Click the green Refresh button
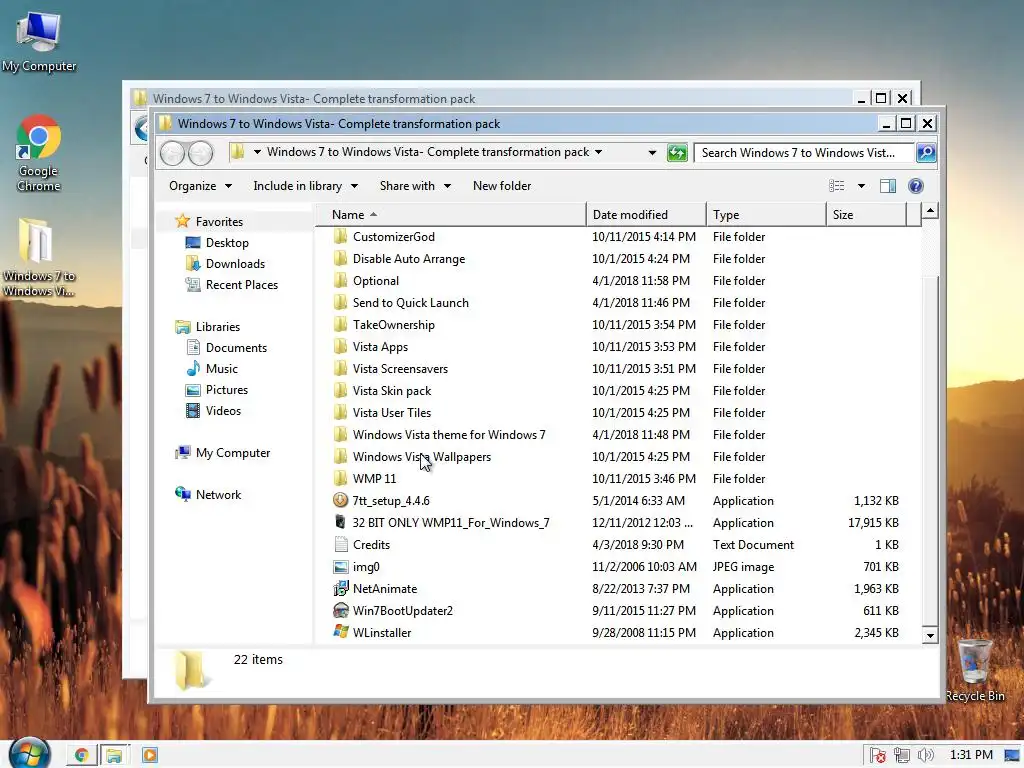The height and width of the screenshot is (768, 1024). point(677,153)
